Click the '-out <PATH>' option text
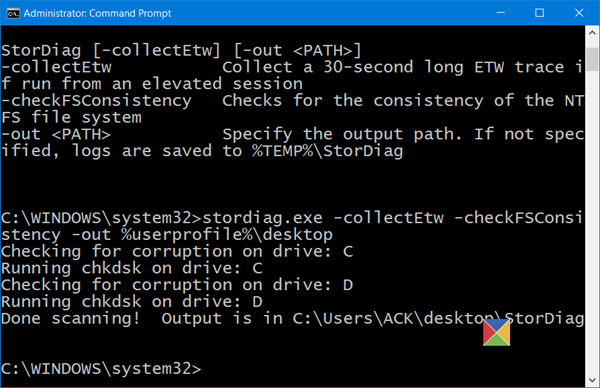Viewport: 600px width, 388px height. point(56,134)
